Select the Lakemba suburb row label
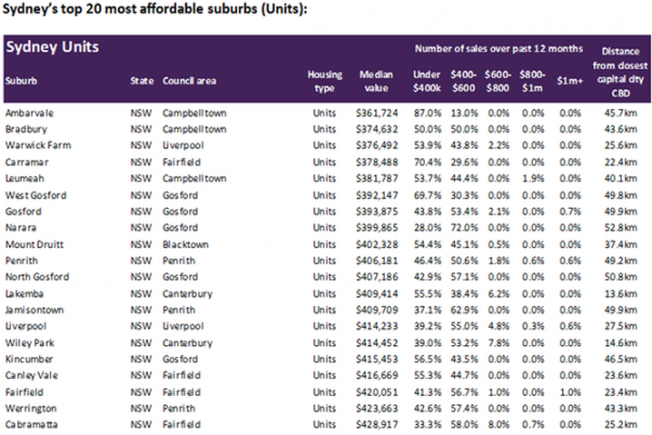 [24, 294]
